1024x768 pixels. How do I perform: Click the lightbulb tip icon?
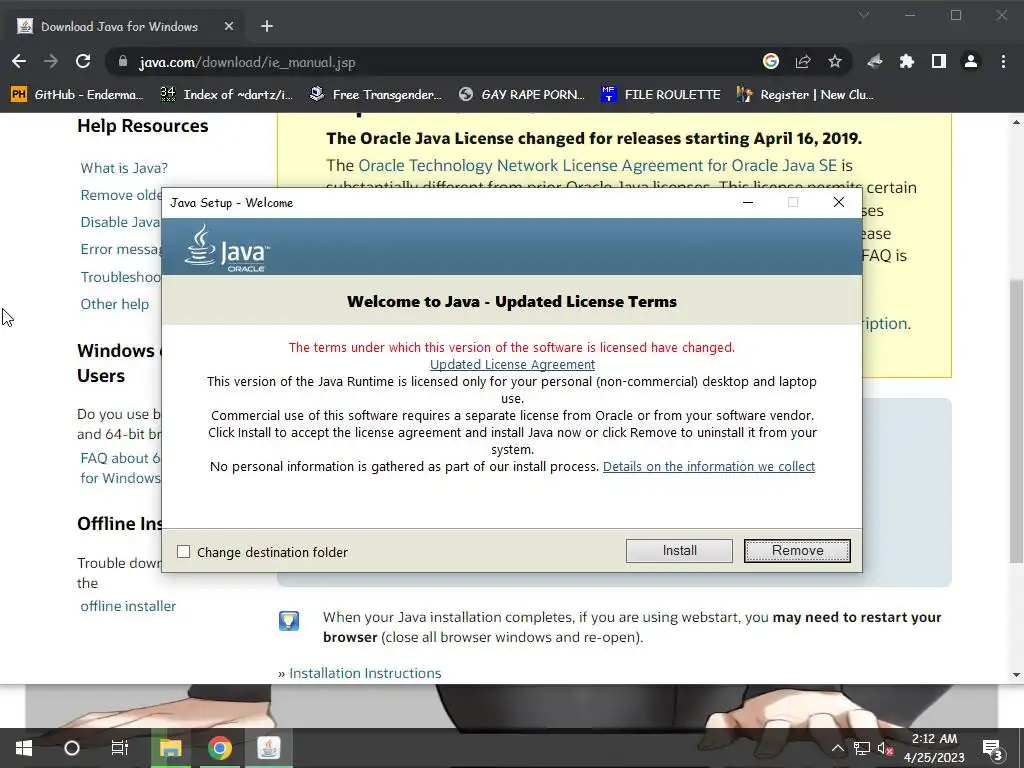click(x=289, y=620)
